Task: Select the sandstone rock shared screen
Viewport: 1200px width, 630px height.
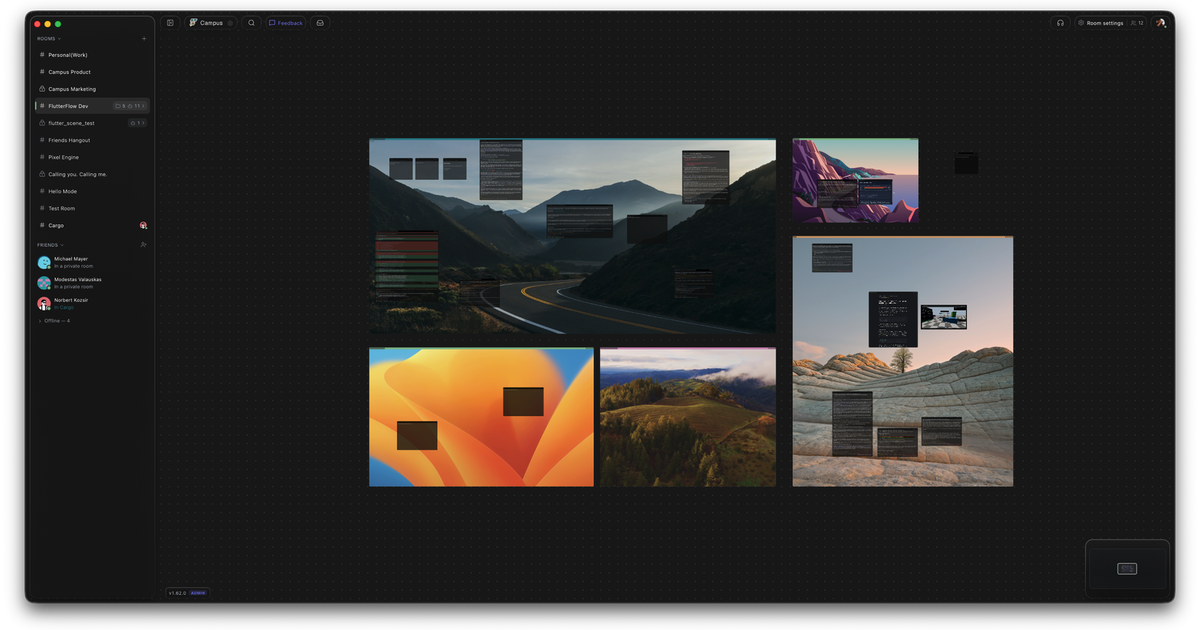Action: click(903, 361)
